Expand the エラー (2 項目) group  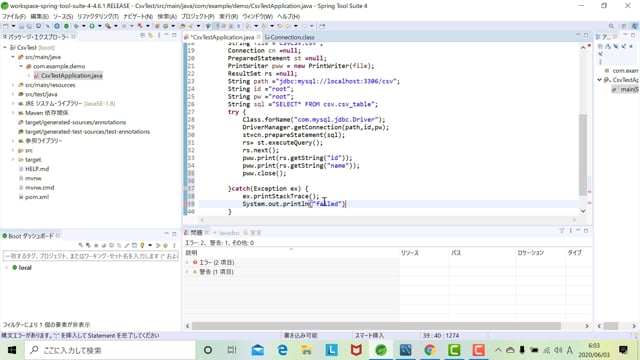click(188, 262)
